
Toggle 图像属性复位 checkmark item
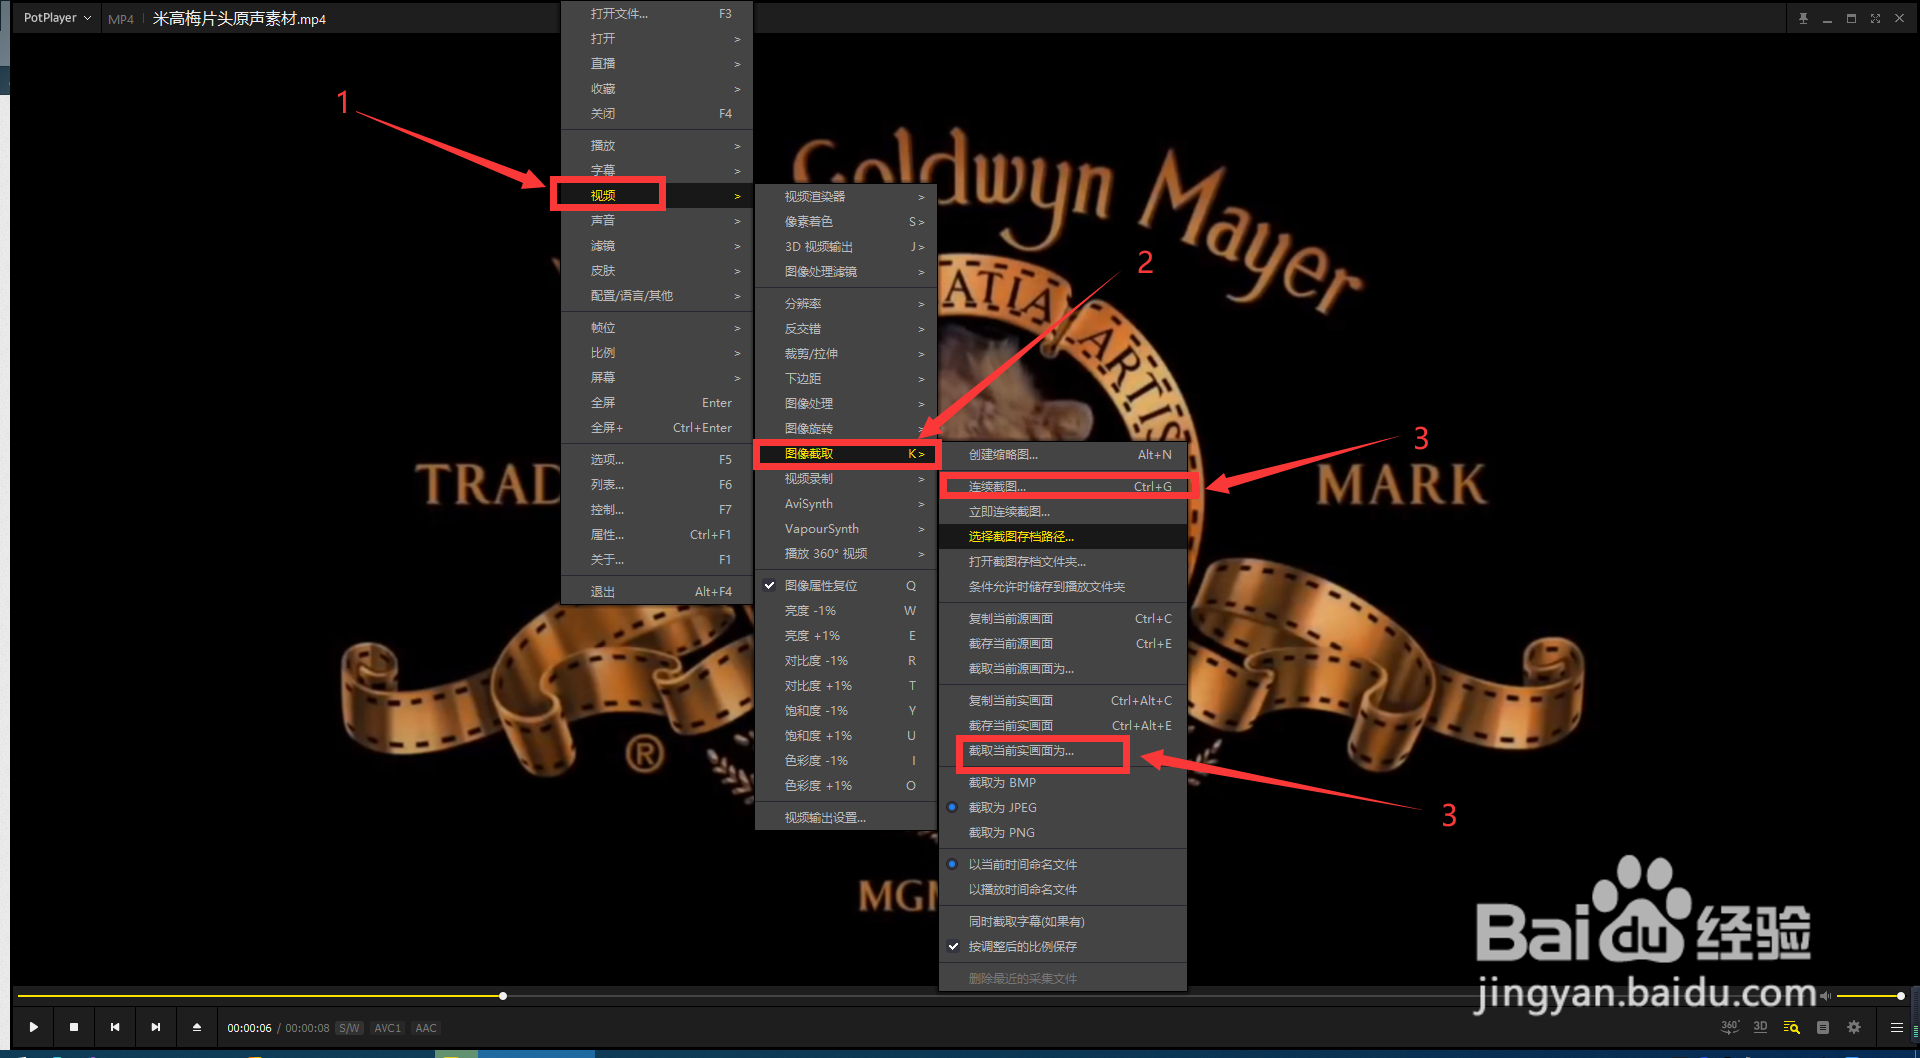coord(846,586)
